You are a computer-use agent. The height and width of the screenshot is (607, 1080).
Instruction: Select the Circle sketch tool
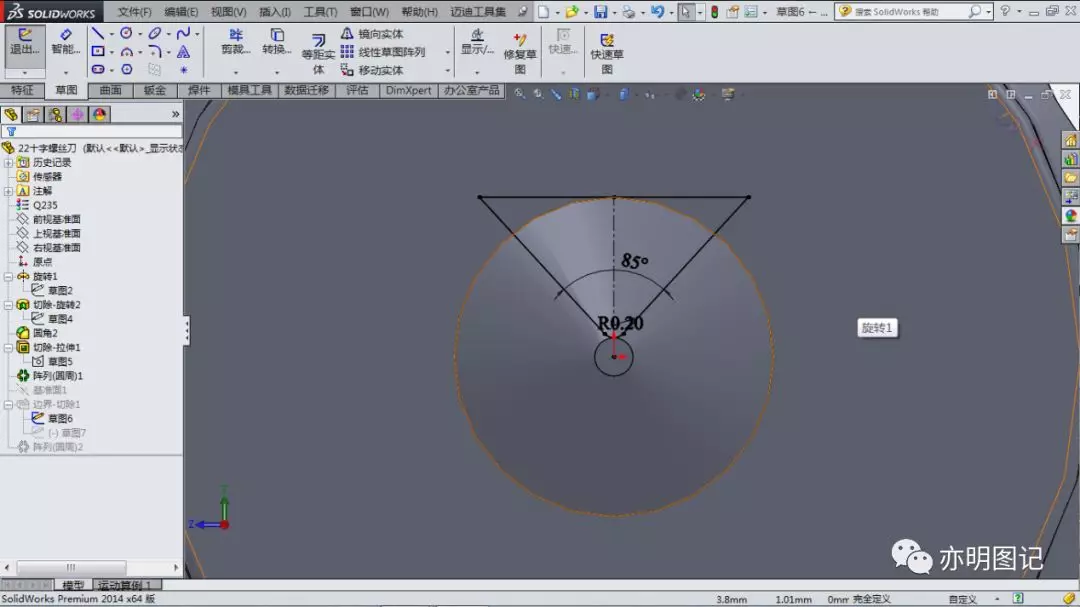[126, 33]
